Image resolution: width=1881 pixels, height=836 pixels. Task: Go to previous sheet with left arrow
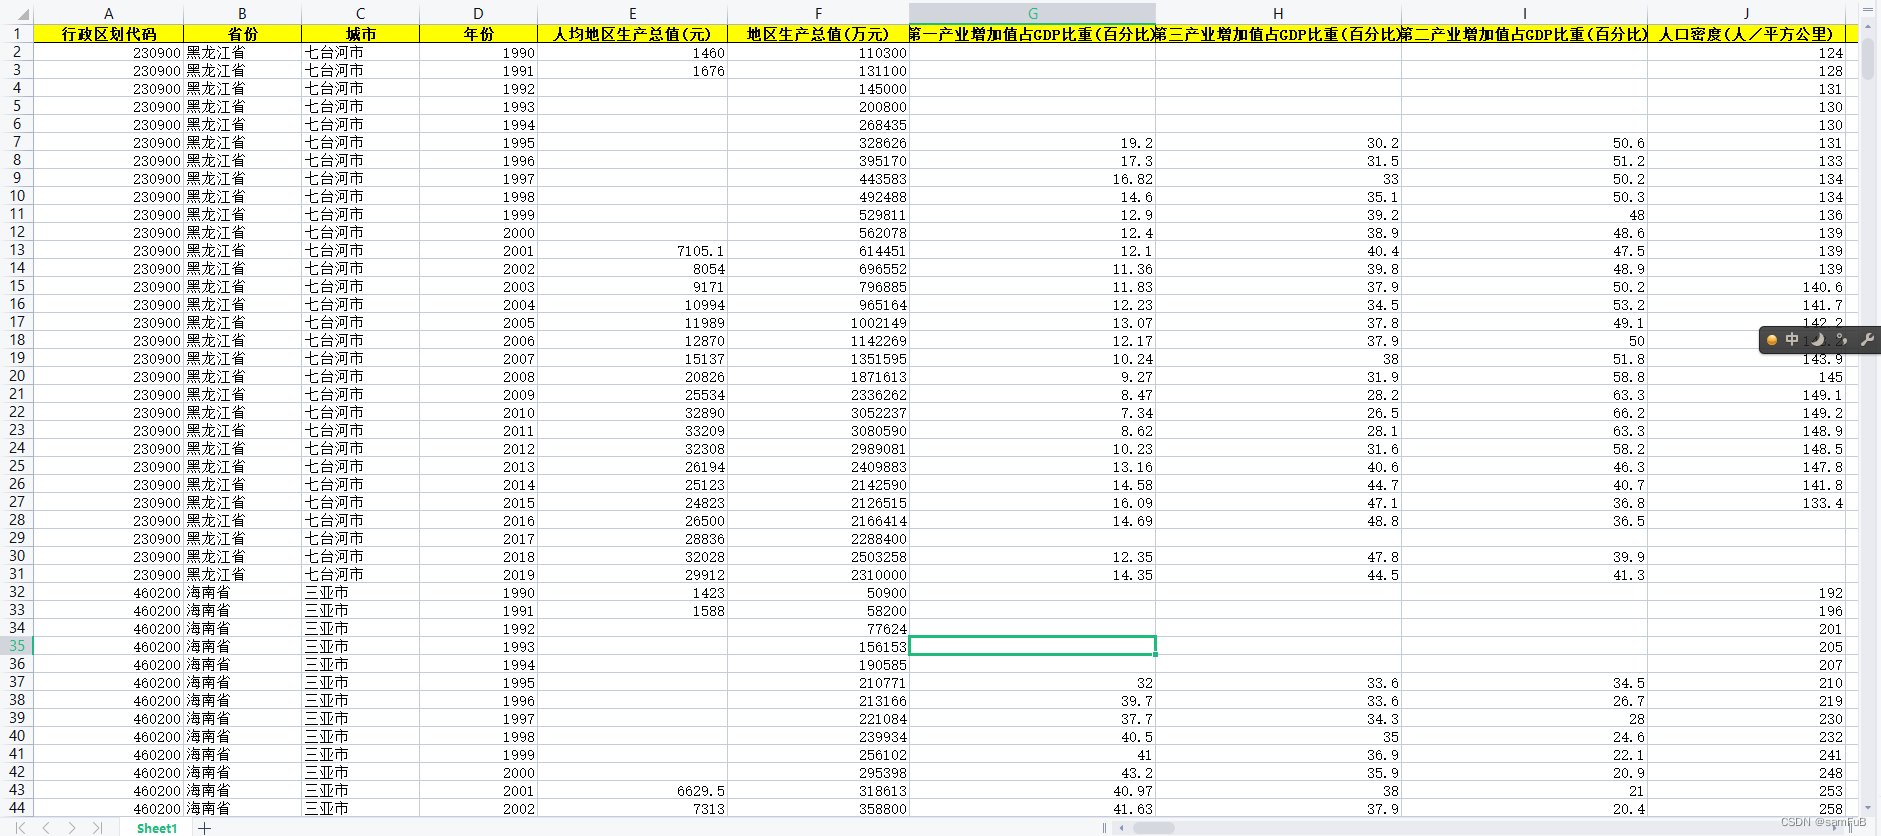tap(46, 828)
